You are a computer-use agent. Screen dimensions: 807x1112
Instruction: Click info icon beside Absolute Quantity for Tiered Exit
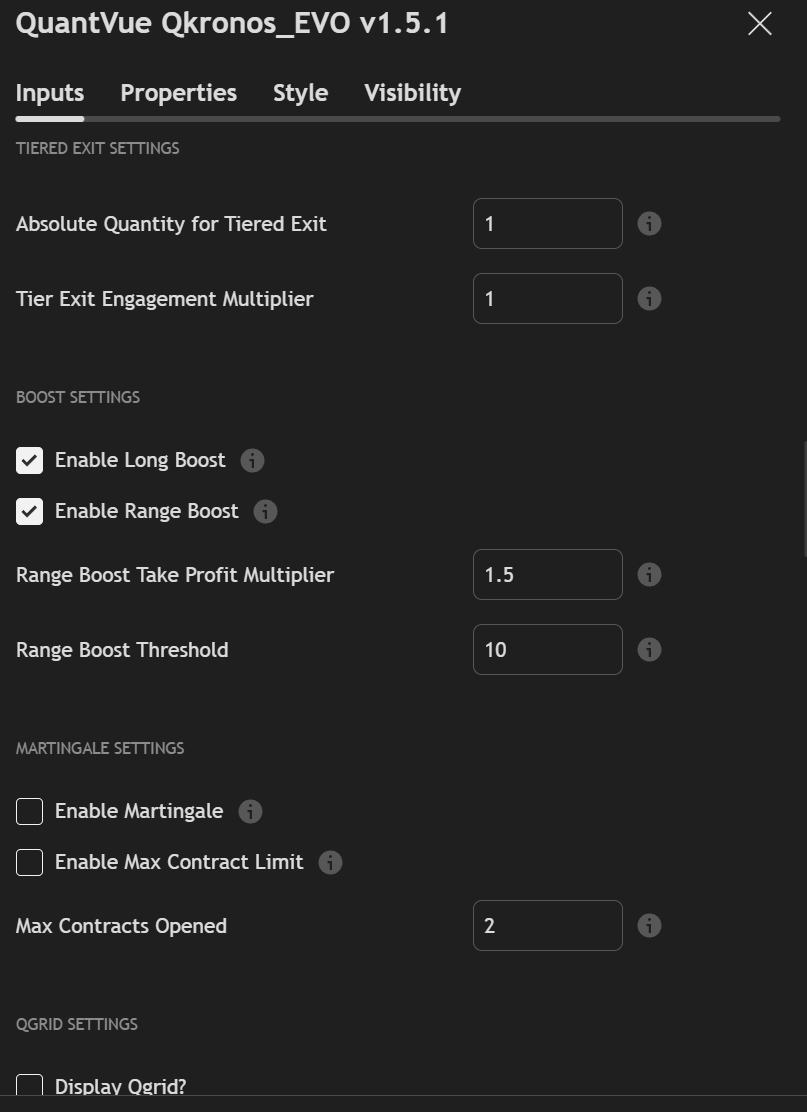pos(649,224)
